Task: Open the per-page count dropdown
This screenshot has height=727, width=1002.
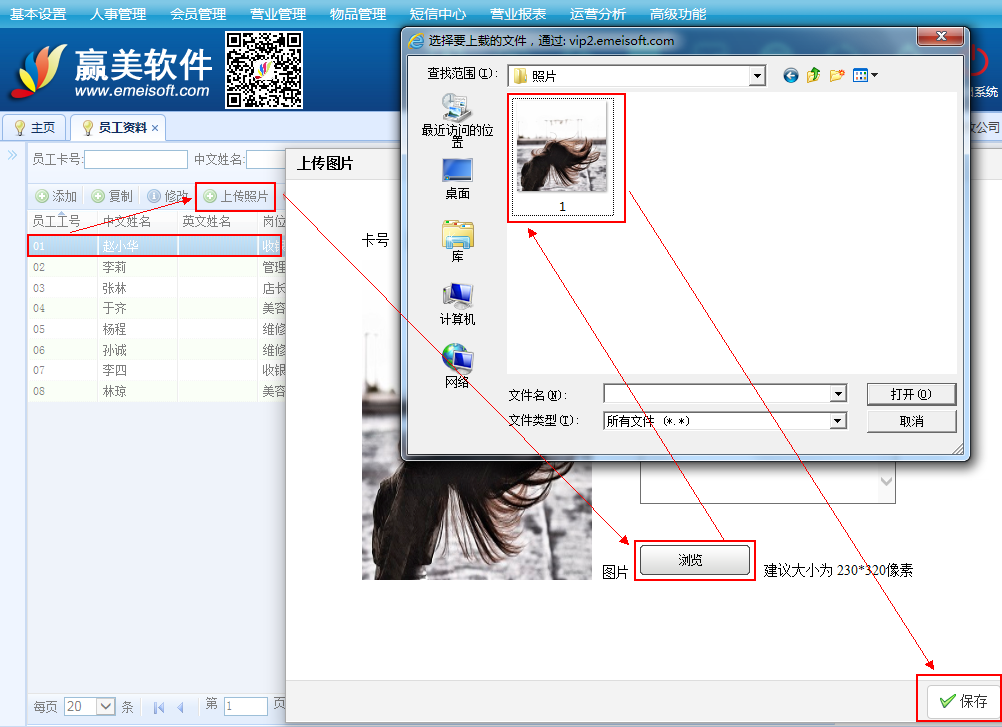Action: pyautogui.click(x=106, y=706)
